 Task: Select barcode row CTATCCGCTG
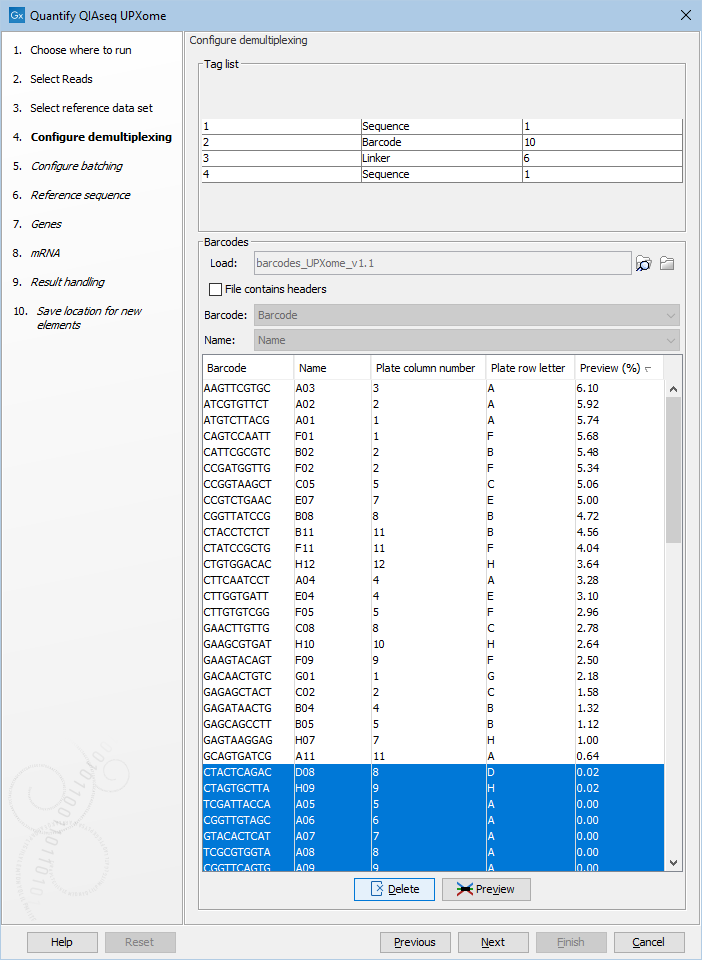[433, 548]
